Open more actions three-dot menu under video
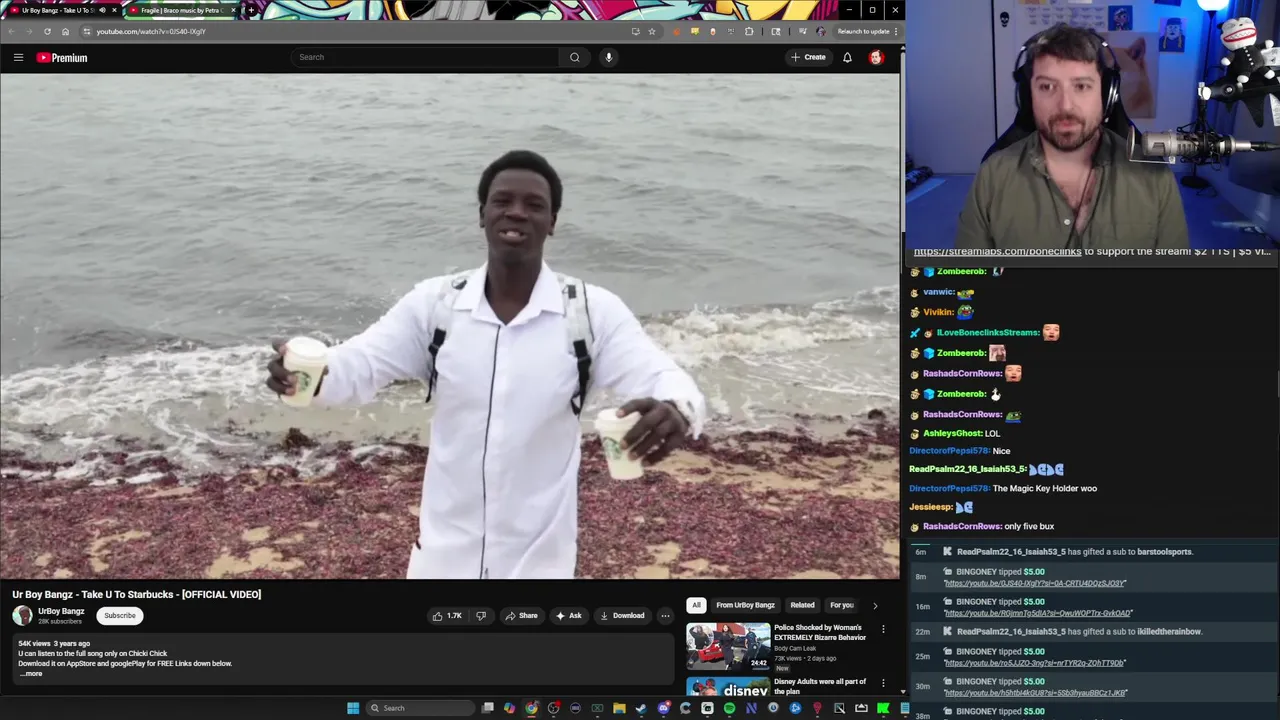The height and width of the screenshot is (720, 1280). point(665,616)
